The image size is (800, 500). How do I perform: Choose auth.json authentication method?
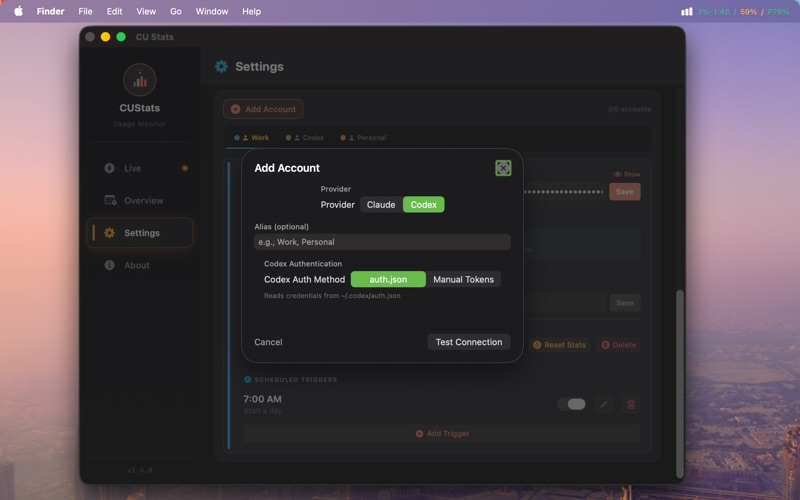pyautogui.click(x=388, y=280)
